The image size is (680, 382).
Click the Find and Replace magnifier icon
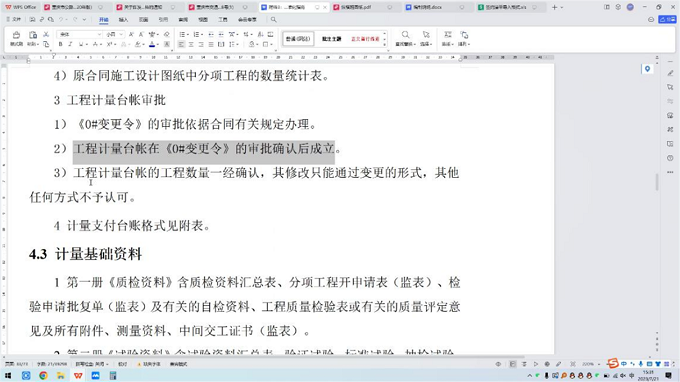point(405,35)
